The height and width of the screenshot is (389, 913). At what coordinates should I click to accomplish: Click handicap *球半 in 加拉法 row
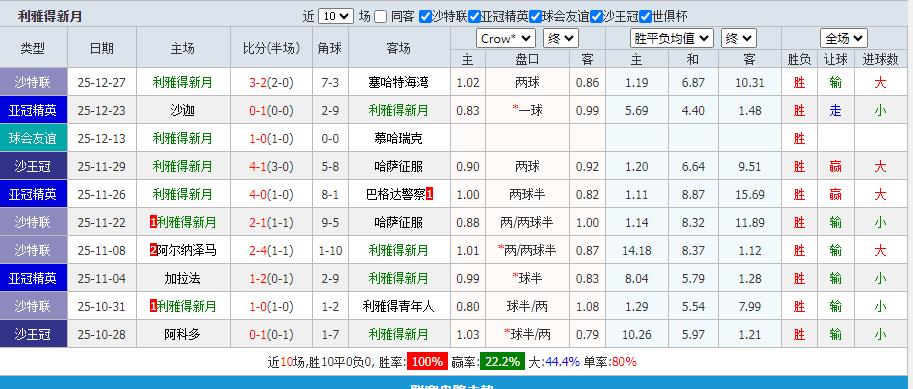pyautogui.click(x=527, y=278)
